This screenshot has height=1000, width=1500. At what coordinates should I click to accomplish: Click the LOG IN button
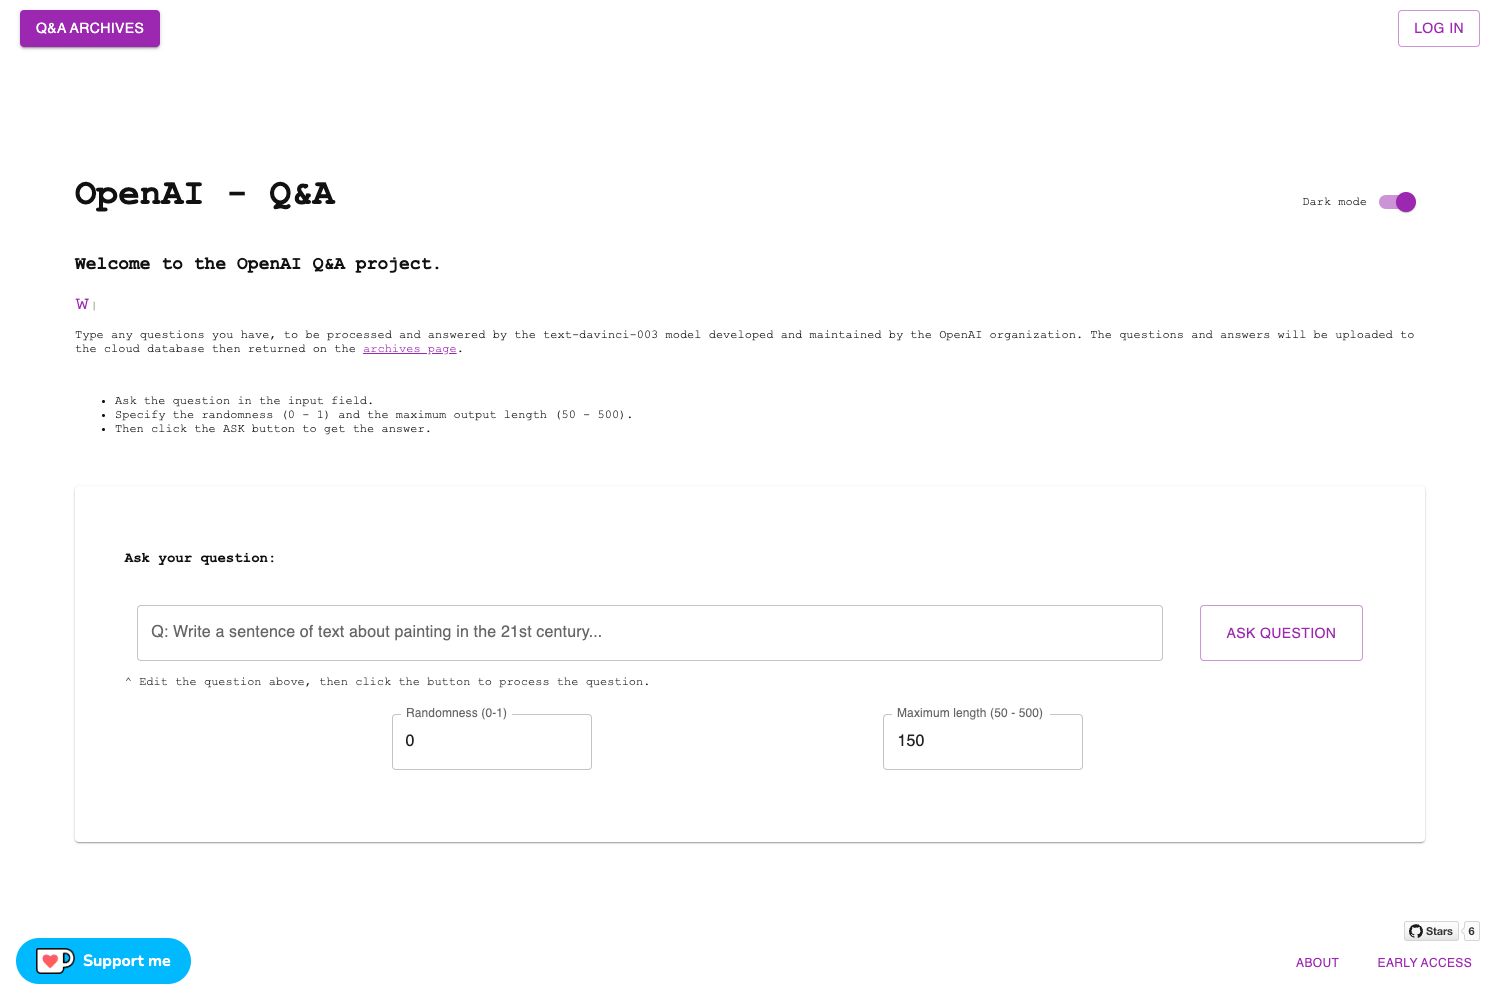[x=1438, y=28]
